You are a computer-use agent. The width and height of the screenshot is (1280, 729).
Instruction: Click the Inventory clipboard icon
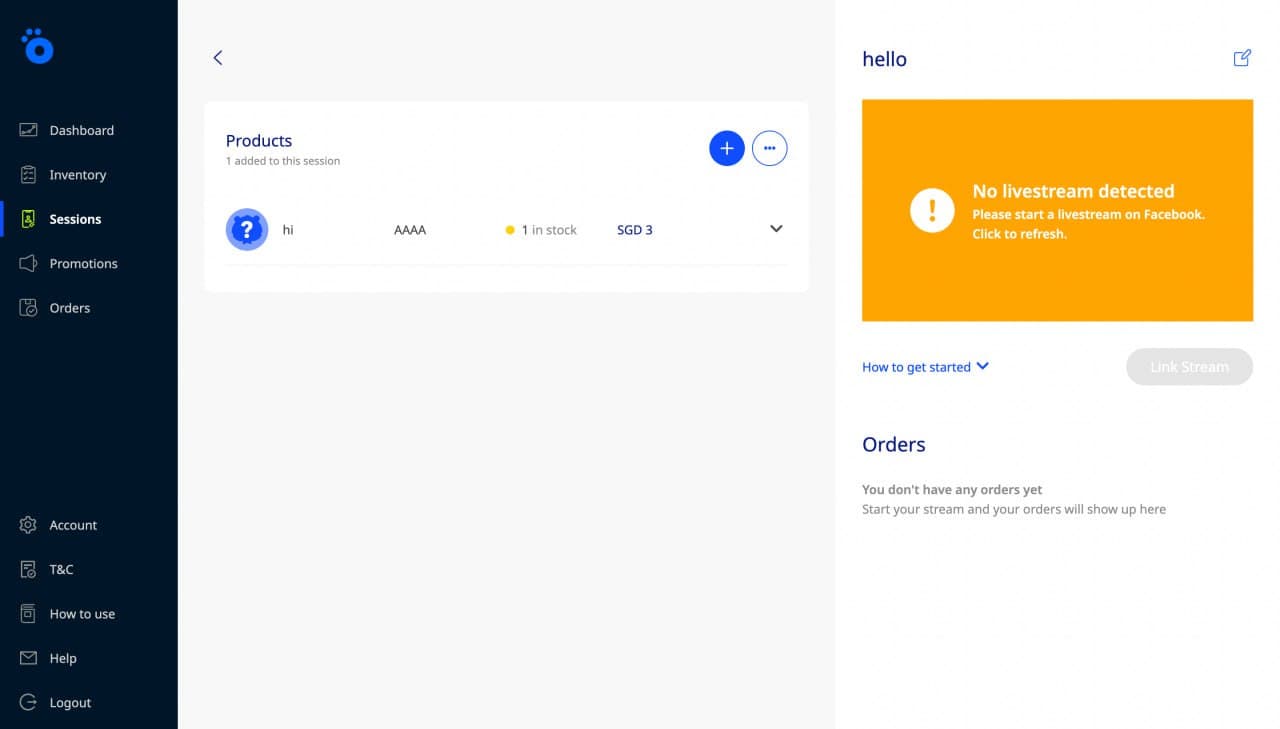click(x=28, y=175)
